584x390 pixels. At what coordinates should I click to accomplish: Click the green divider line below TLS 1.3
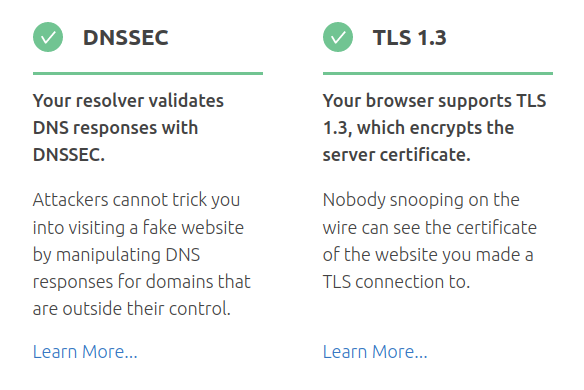[x=438, y=74]
